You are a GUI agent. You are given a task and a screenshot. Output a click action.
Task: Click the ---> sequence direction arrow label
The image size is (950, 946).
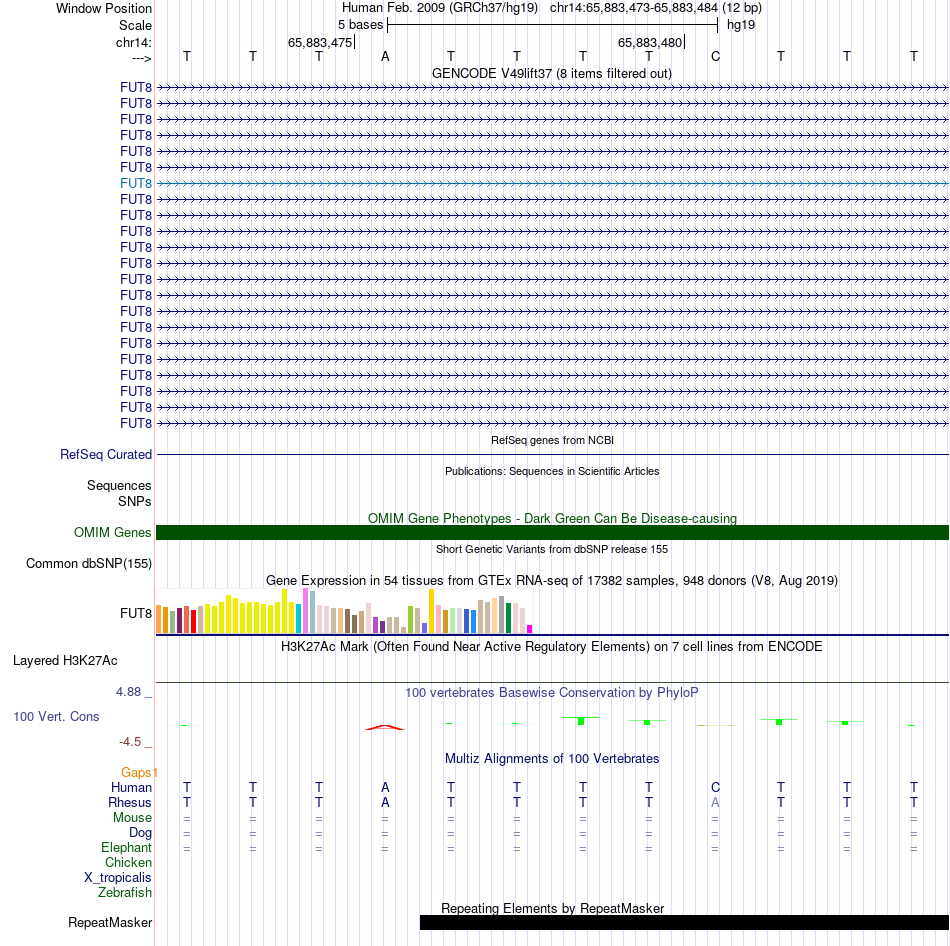click(x=141, y=58)
